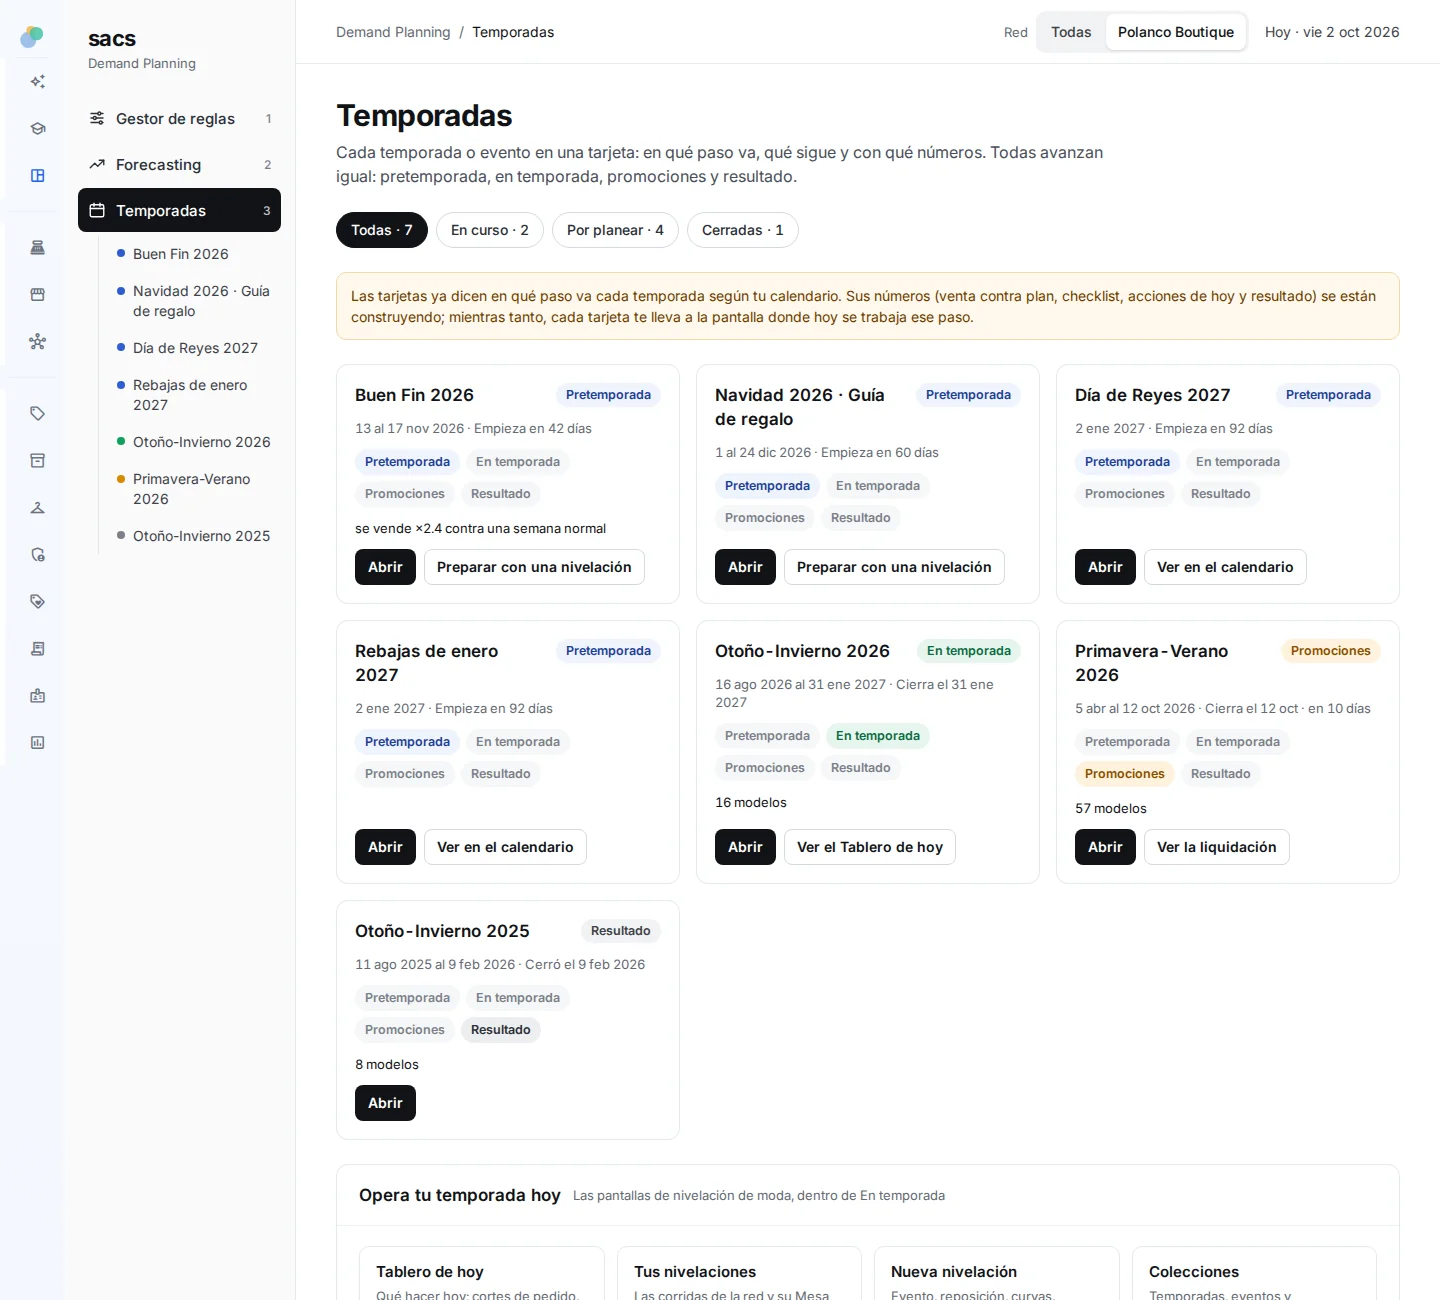This screenshot has height=1300, width=1440.
Task: Click Demand Planning in the breadcrumb
Action: pos(393,32)
